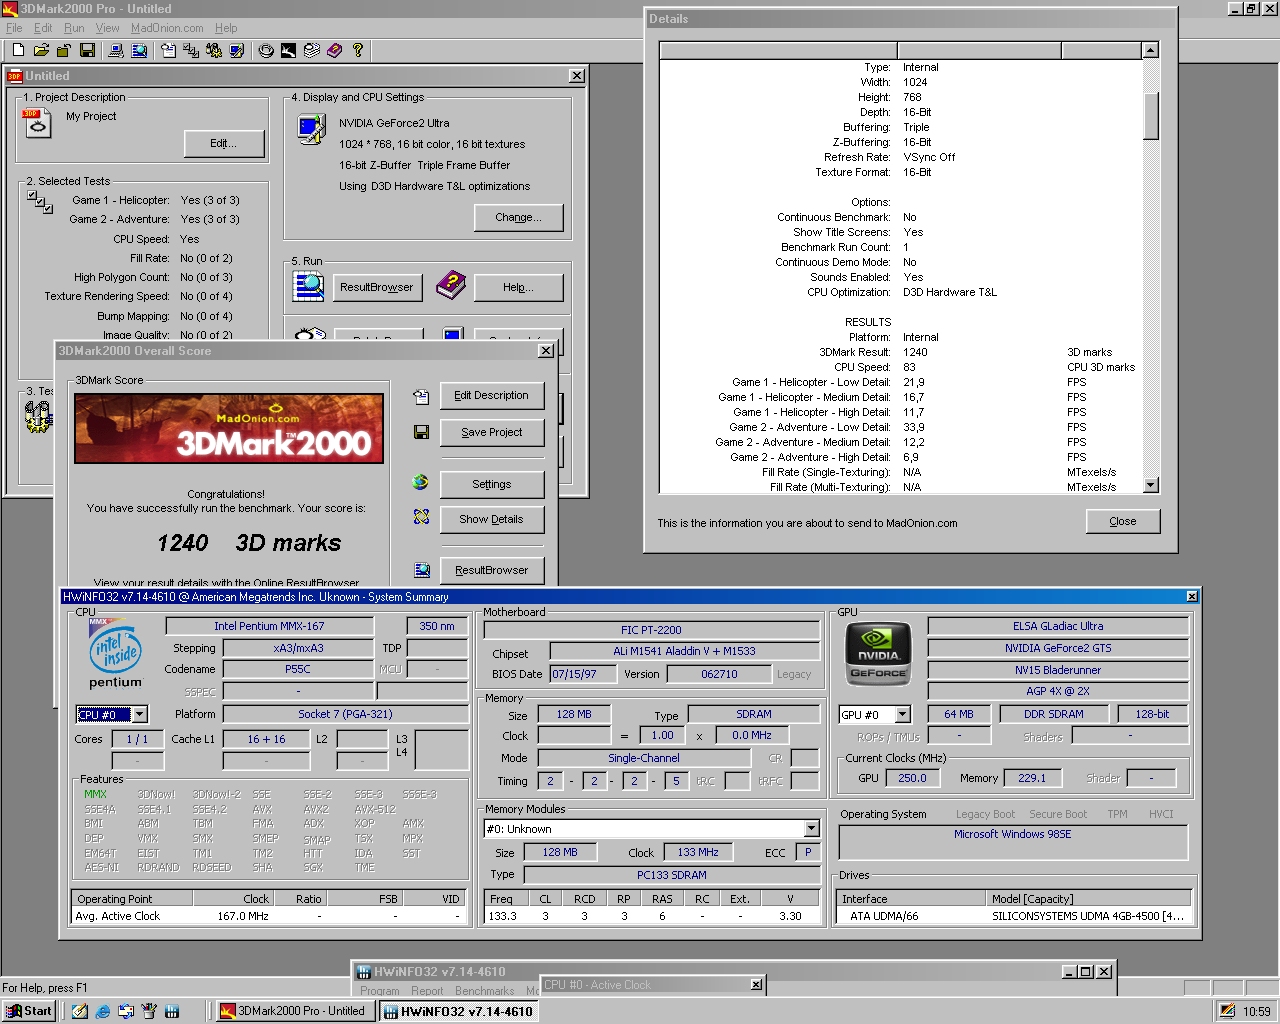Click the Details list scroll-up arrow

(1151, 50)
